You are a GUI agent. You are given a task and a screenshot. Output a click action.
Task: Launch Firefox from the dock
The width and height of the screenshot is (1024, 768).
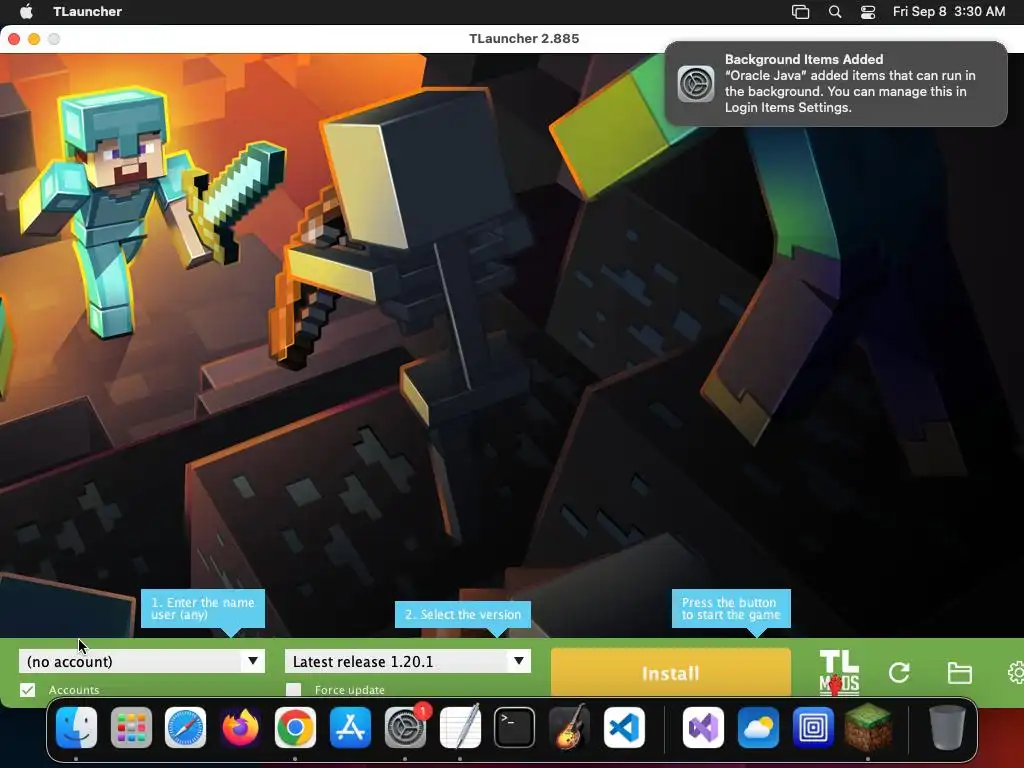(x=240, y=728)
